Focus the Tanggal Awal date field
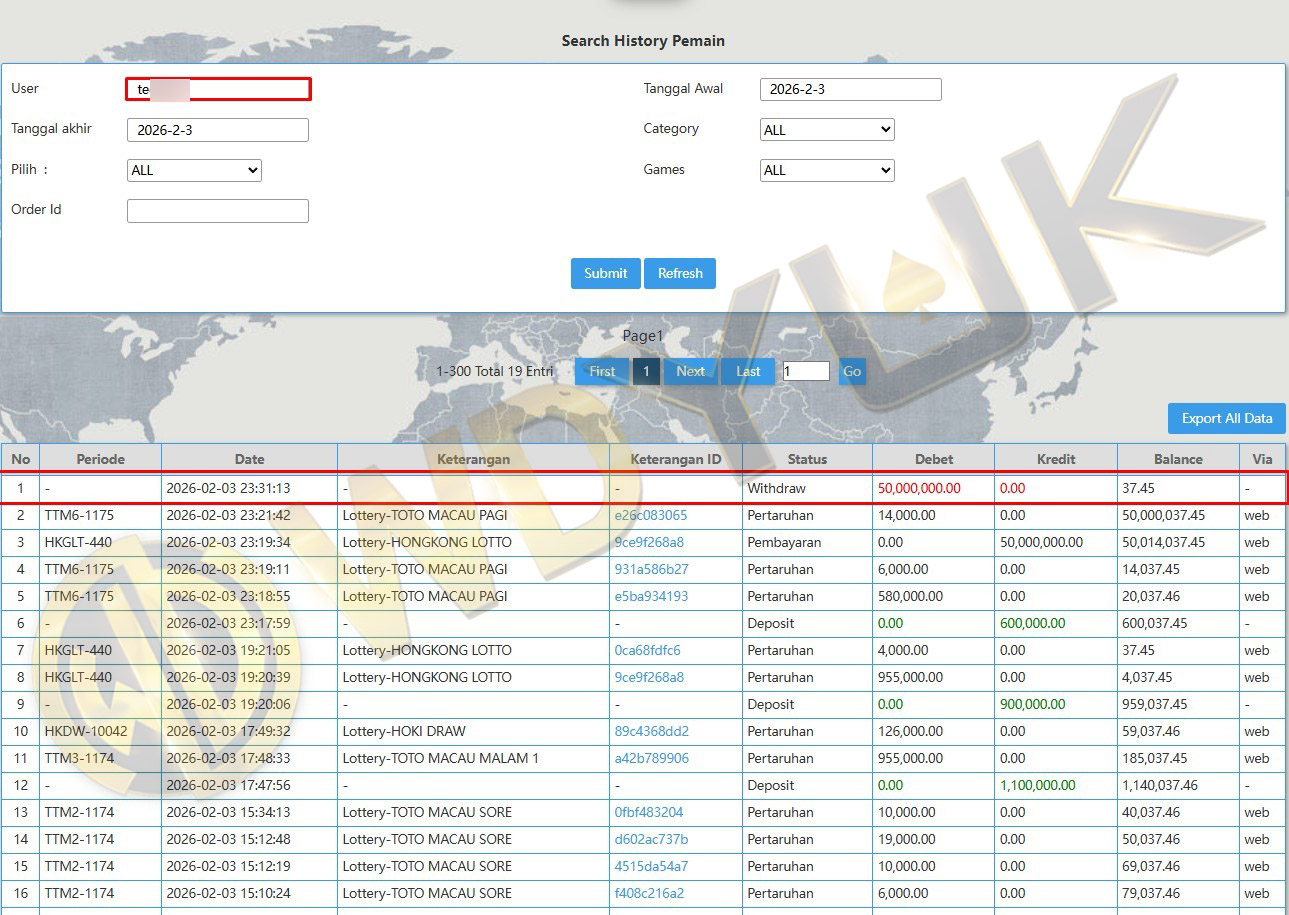The width and height of the screenshot is (1289, 915). click(850, 89)
